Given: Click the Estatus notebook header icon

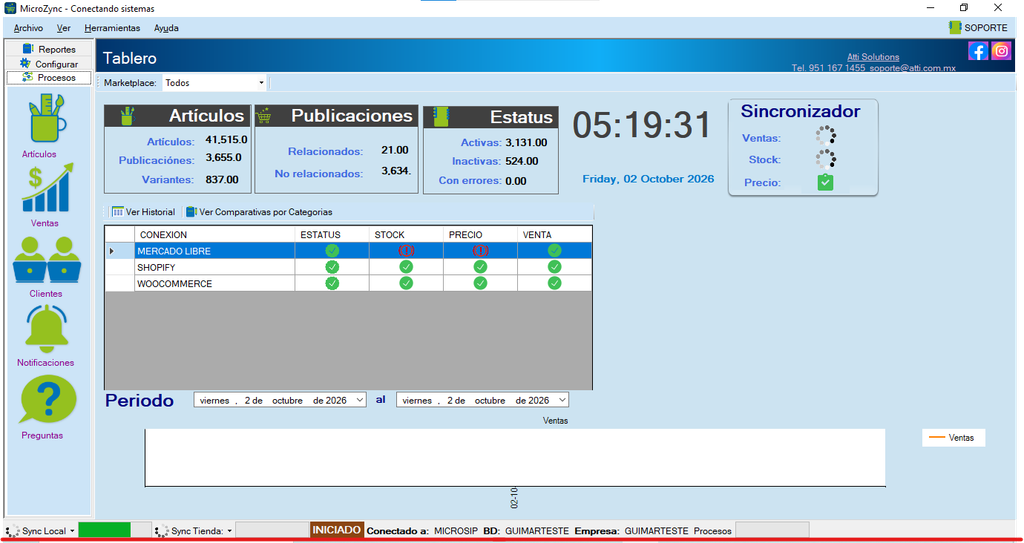Looking at the screenshot, I should [x=440, y=116].
